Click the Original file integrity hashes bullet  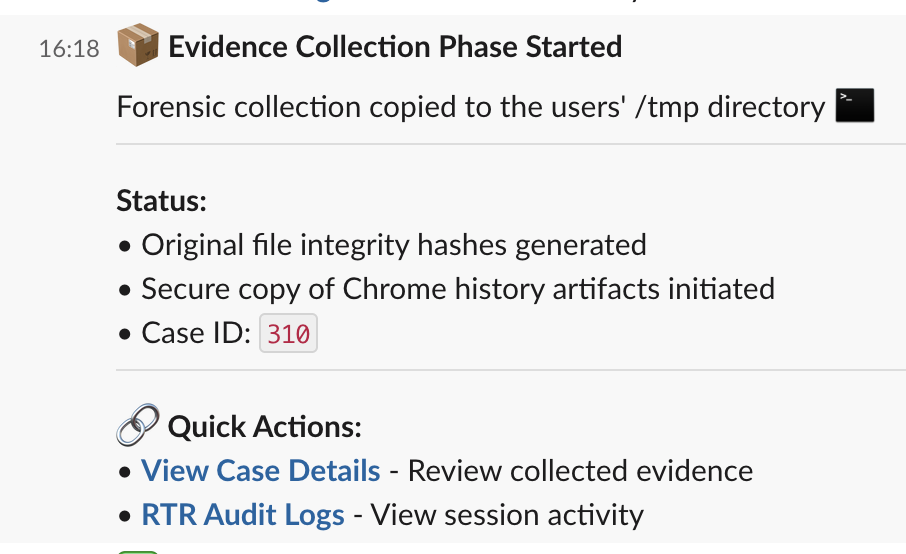[x=394, y=245]
